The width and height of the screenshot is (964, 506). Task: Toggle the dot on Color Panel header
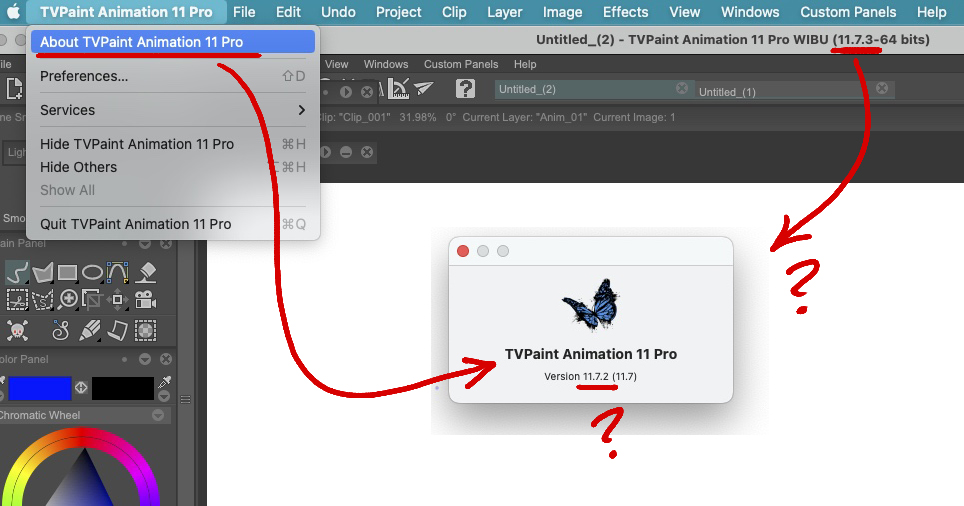point(125,359)
